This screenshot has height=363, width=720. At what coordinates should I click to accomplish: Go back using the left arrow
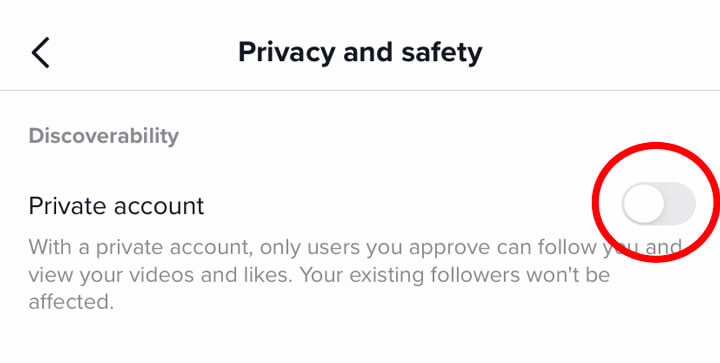(40, 53)
